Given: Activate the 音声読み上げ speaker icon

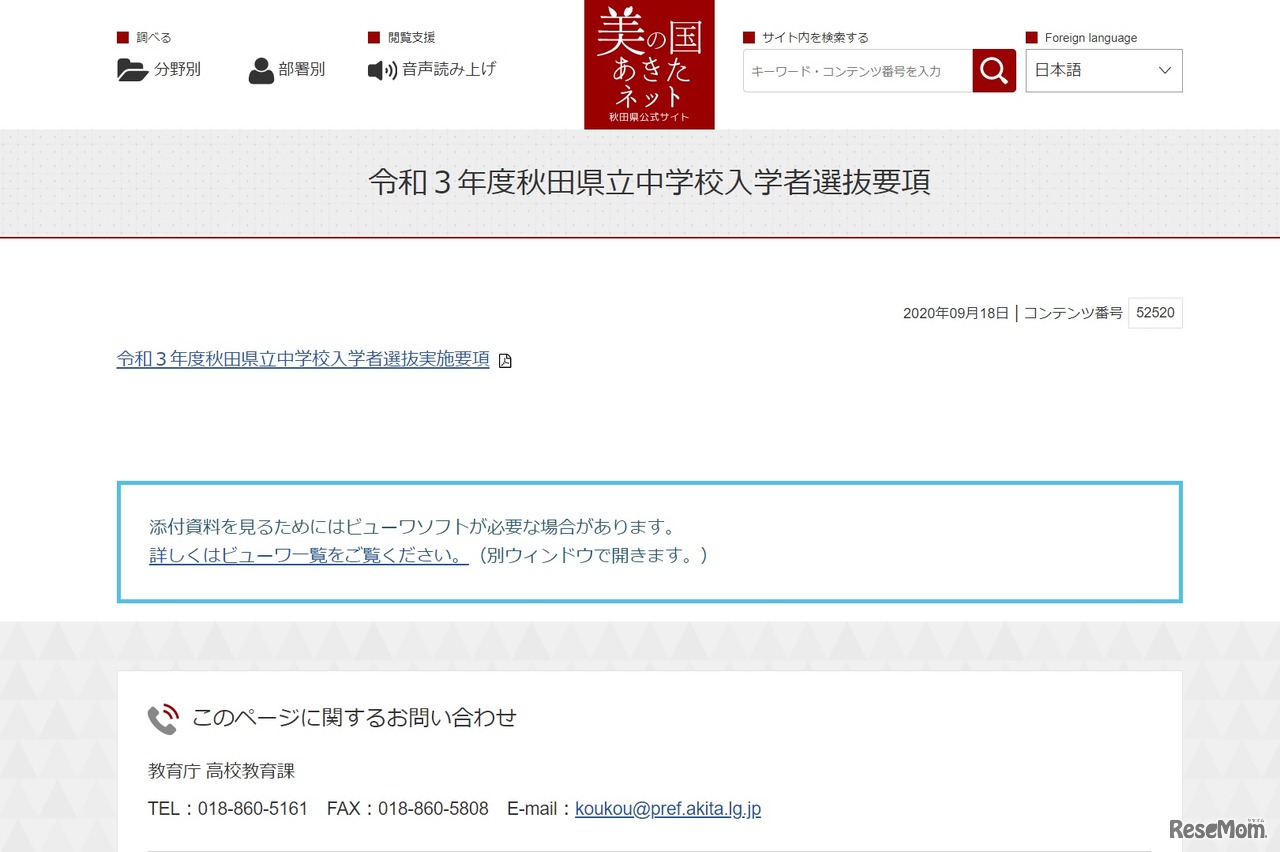Looking at the screenshot, I should click(x=381, y=70).
